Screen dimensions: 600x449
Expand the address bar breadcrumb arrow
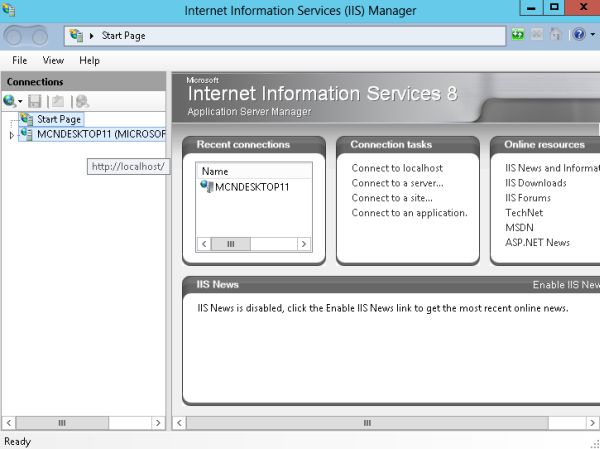(x=92, y=36)
